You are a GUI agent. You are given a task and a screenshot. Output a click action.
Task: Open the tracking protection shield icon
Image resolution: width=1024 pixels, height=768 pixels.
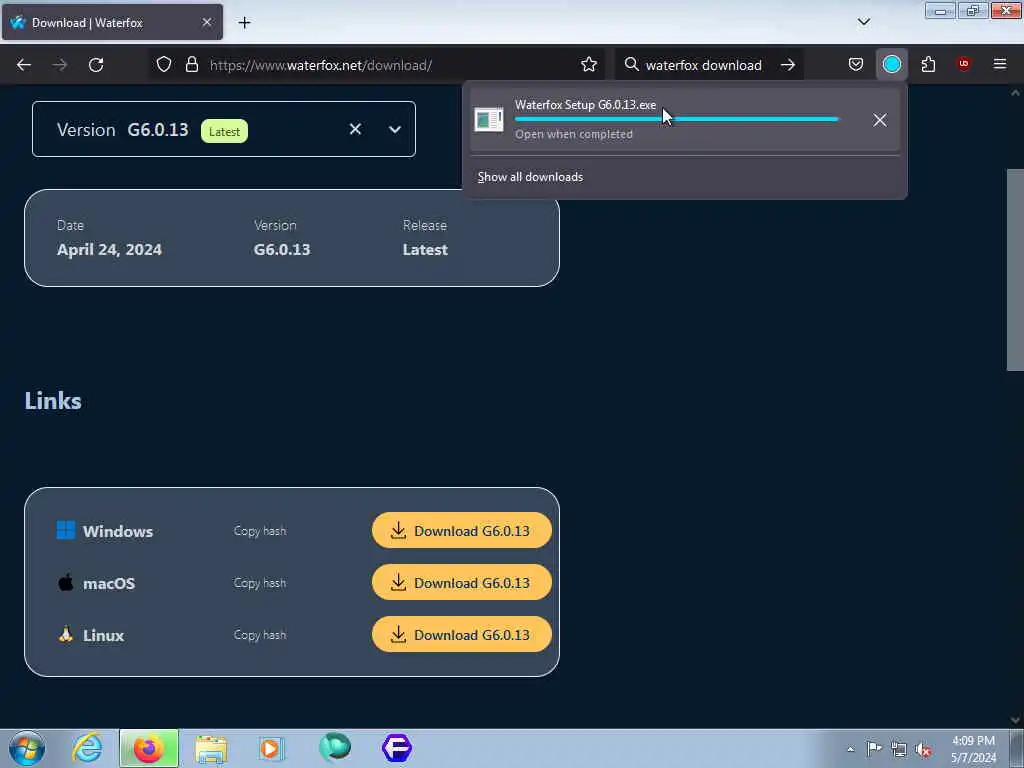pos(164,64)
